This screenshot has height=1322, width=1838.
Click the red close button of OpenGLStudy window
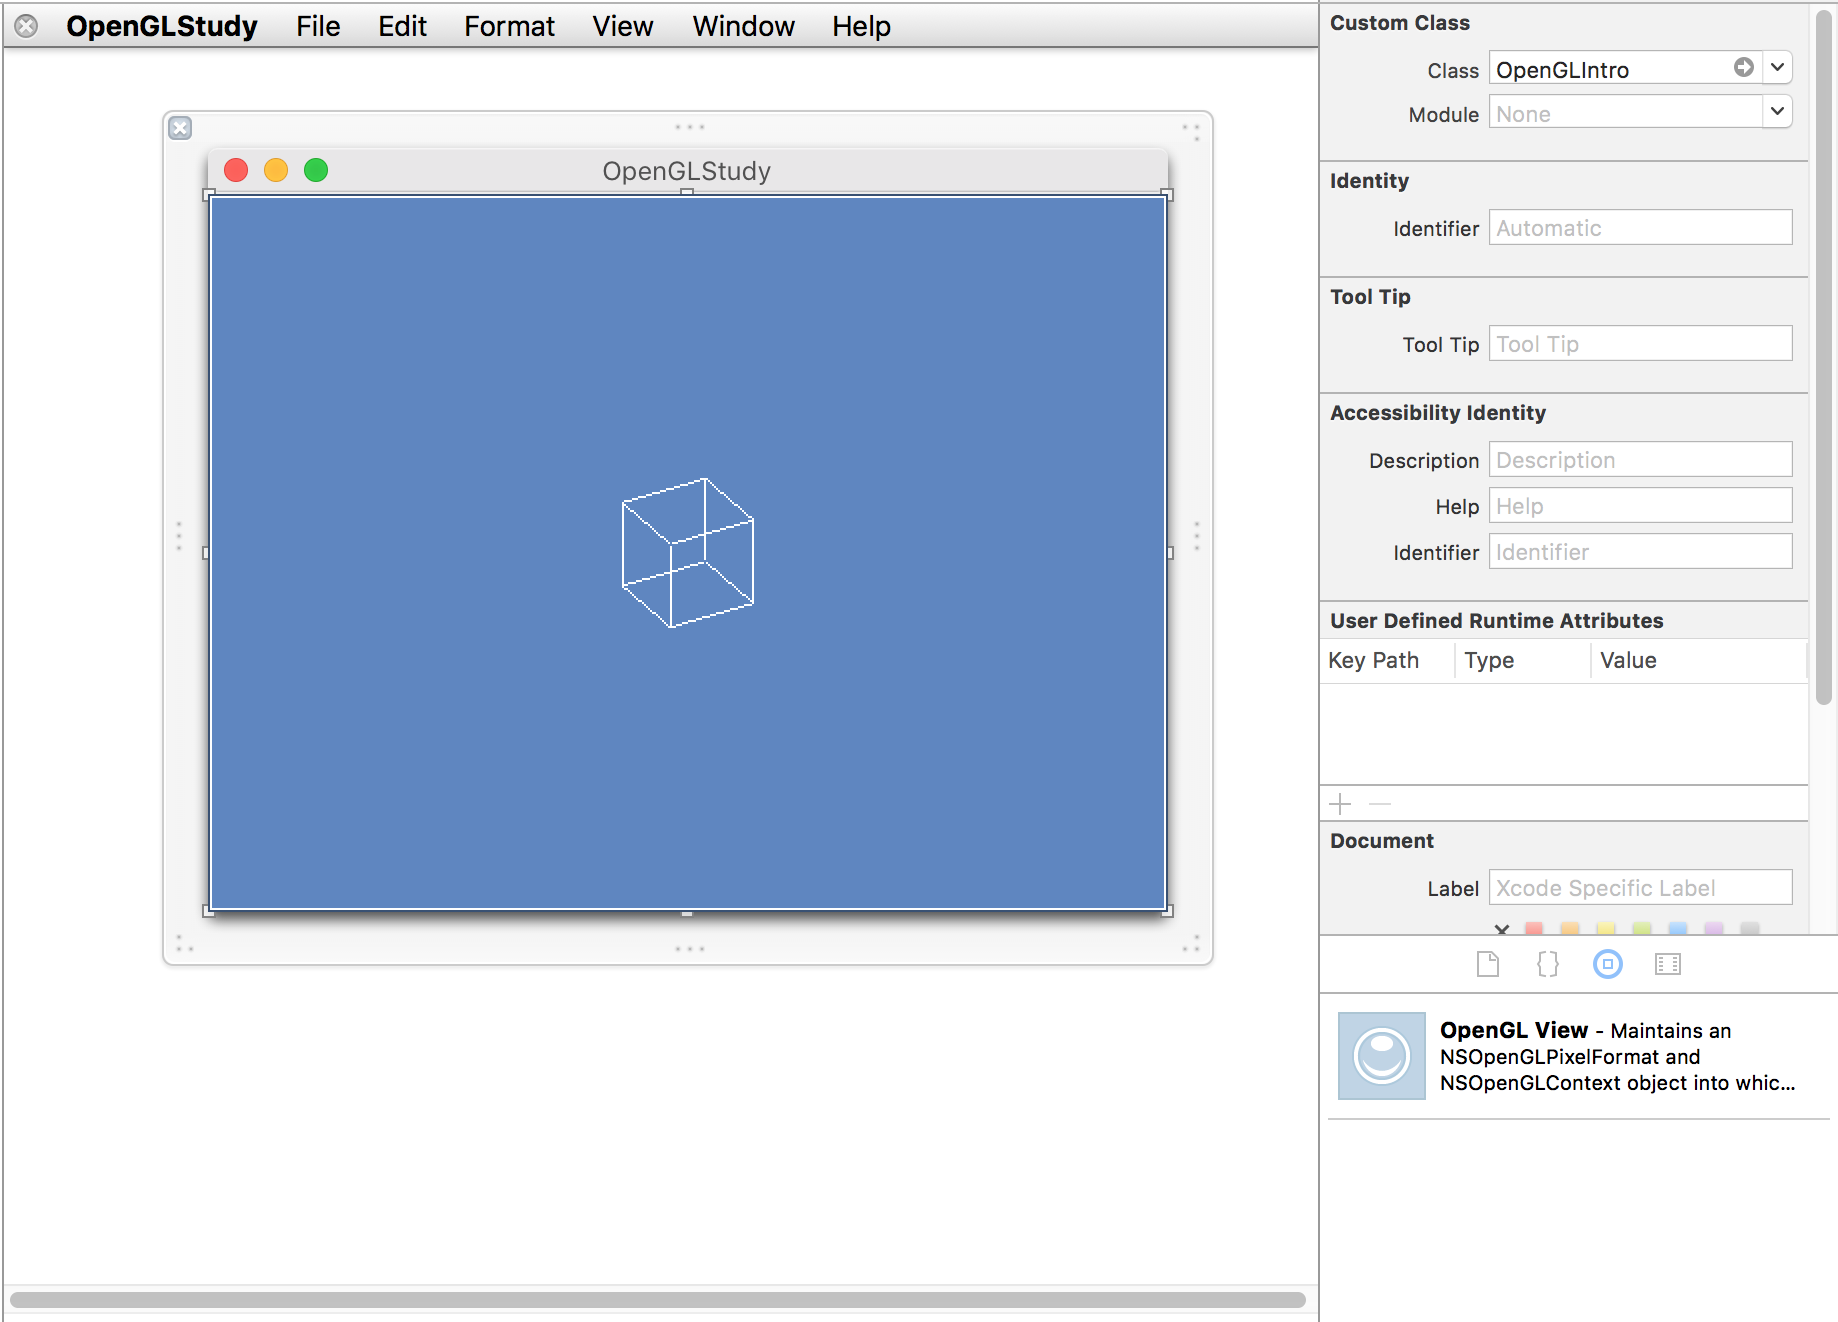[236, 170]
